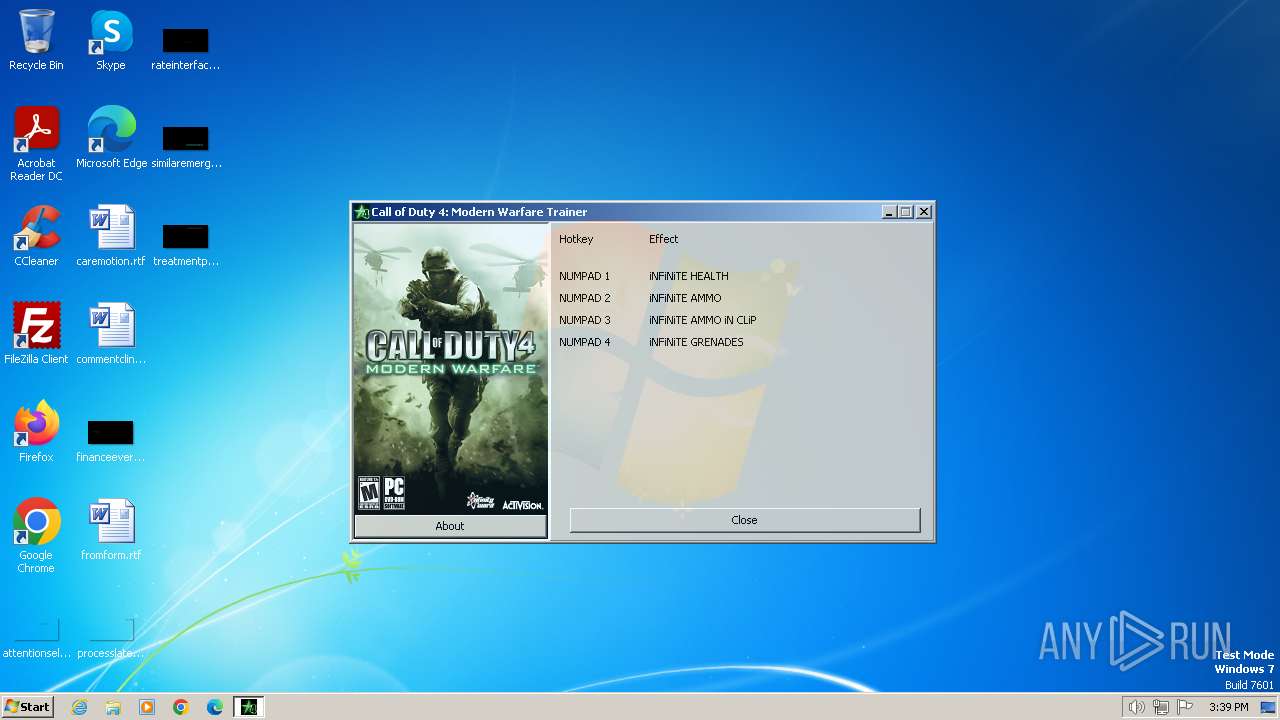Screen dimensions: 1280x720
Task: Switch to the trainer taskbar button
Action: (249, 707)
